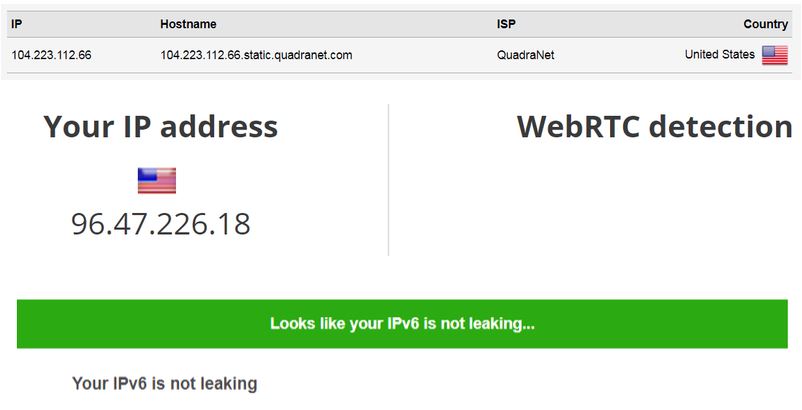The height and width of the screenshot is (410, 802).
Task: Click the 'WebRTC detection' heading
Action: [654, 127]
